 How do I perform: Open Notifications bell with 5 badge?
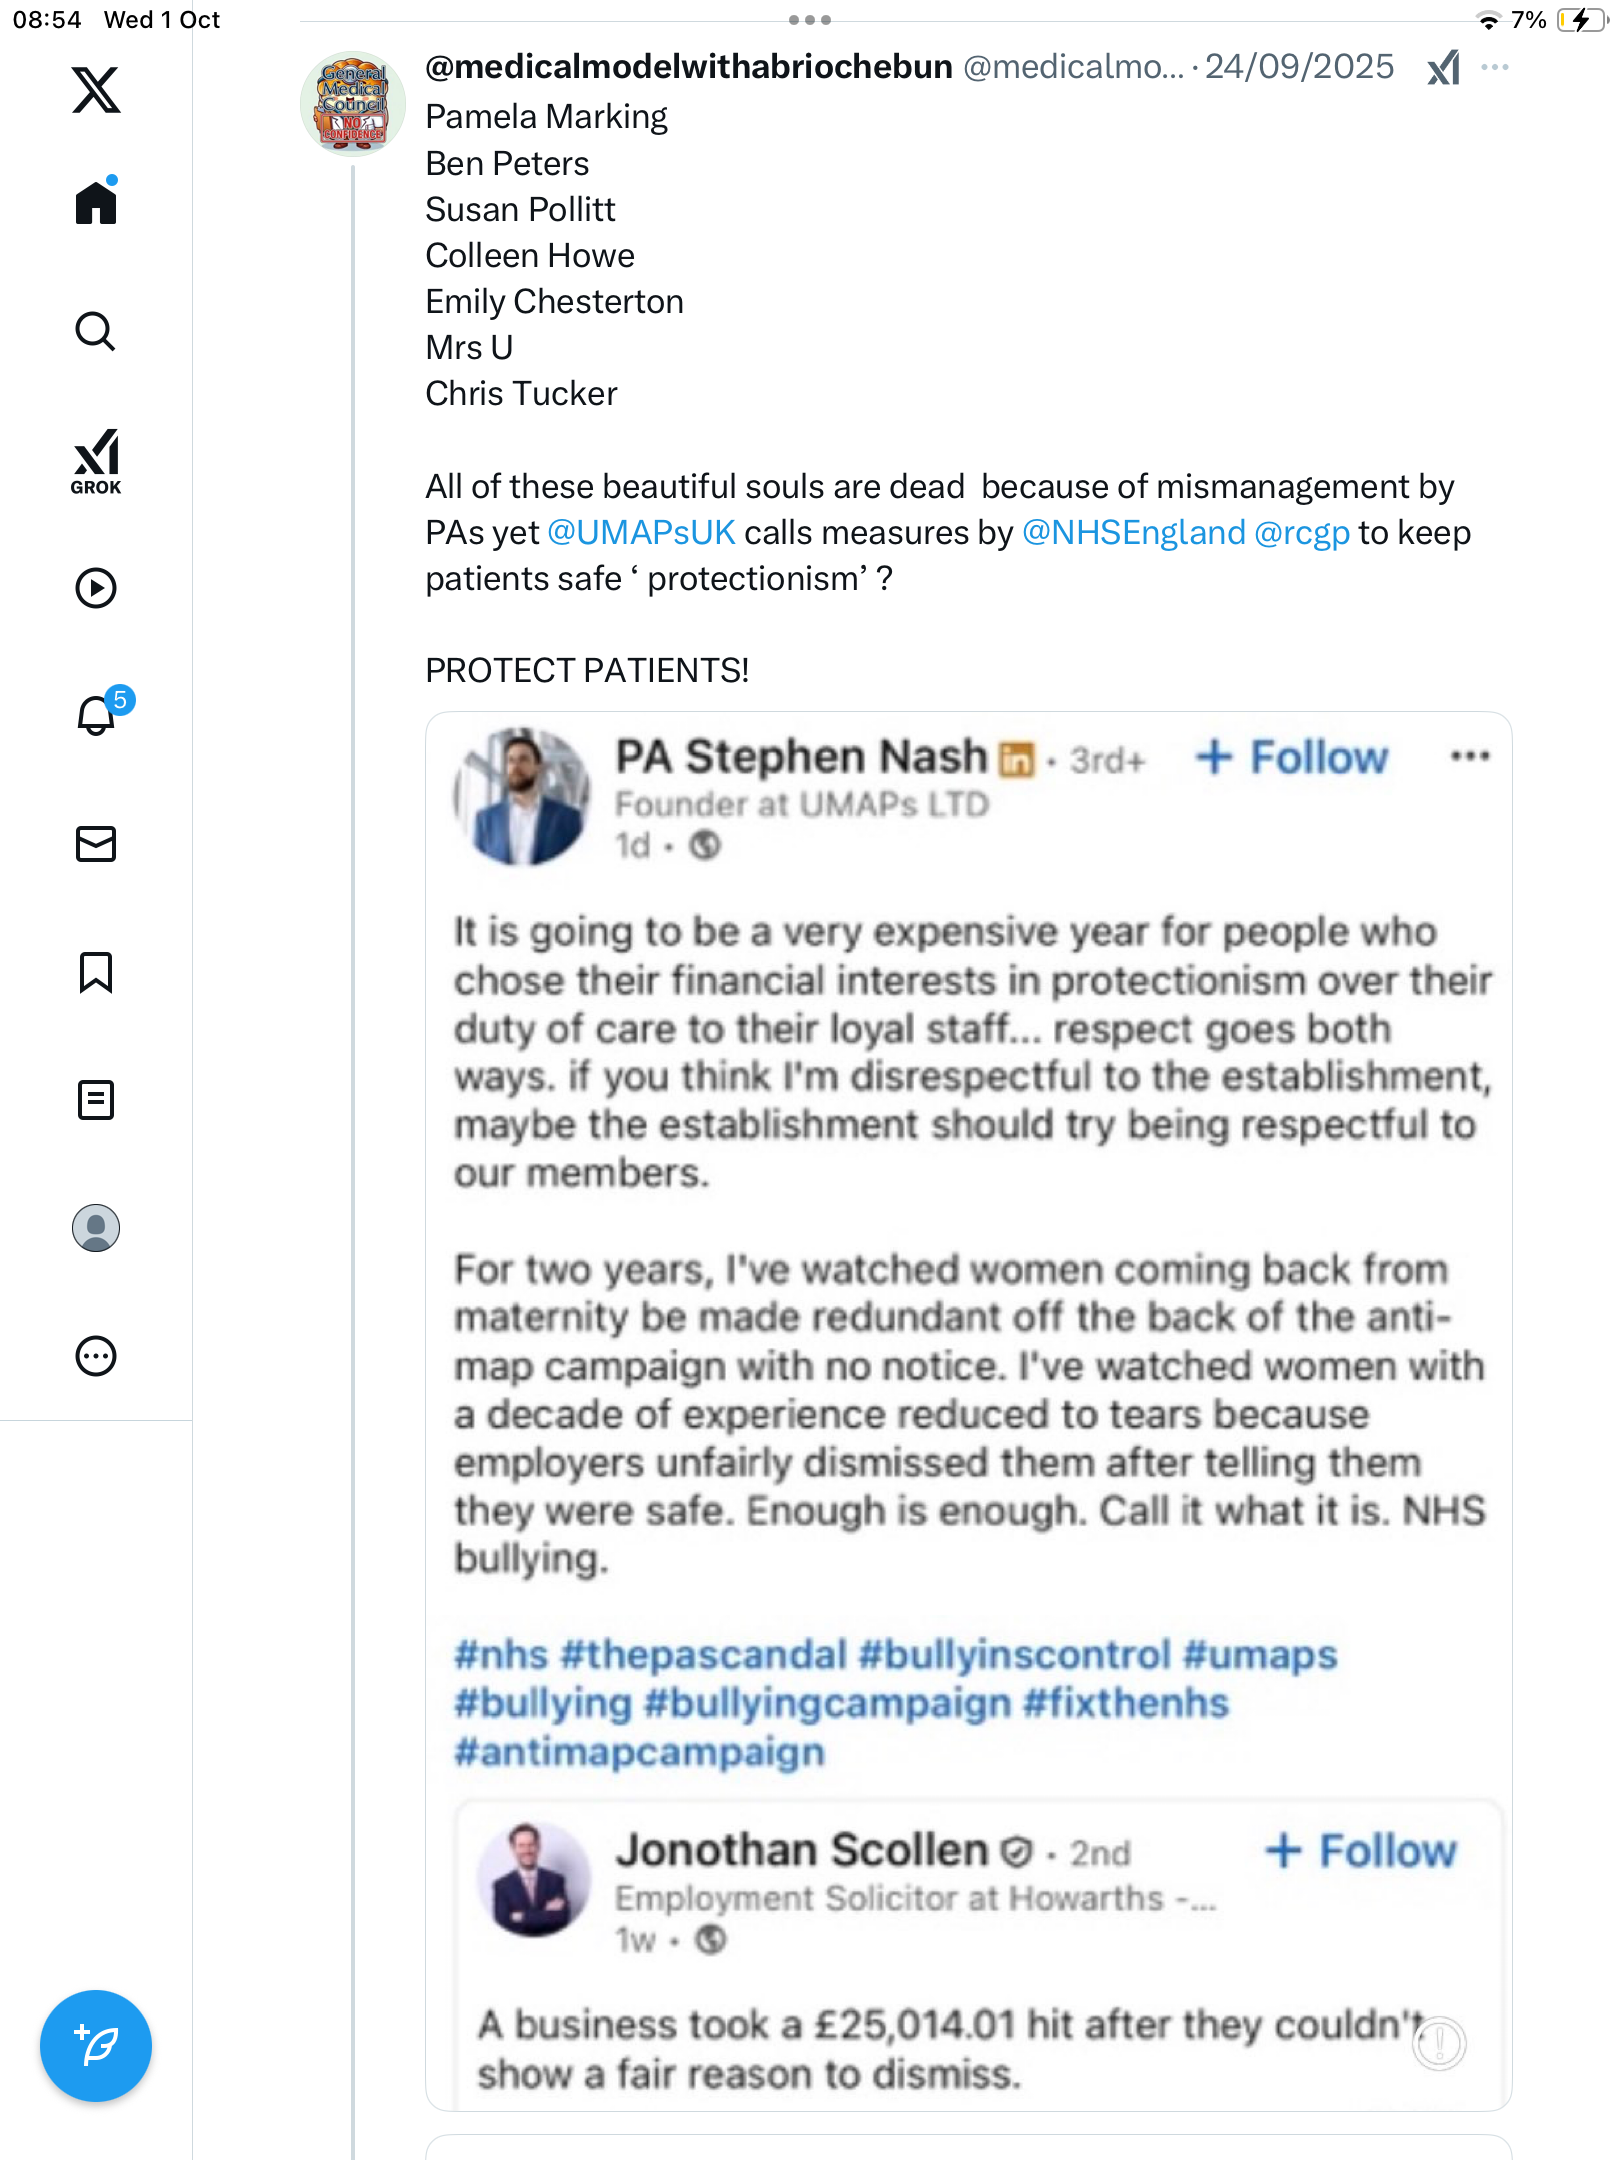click(x=98, y=715)
